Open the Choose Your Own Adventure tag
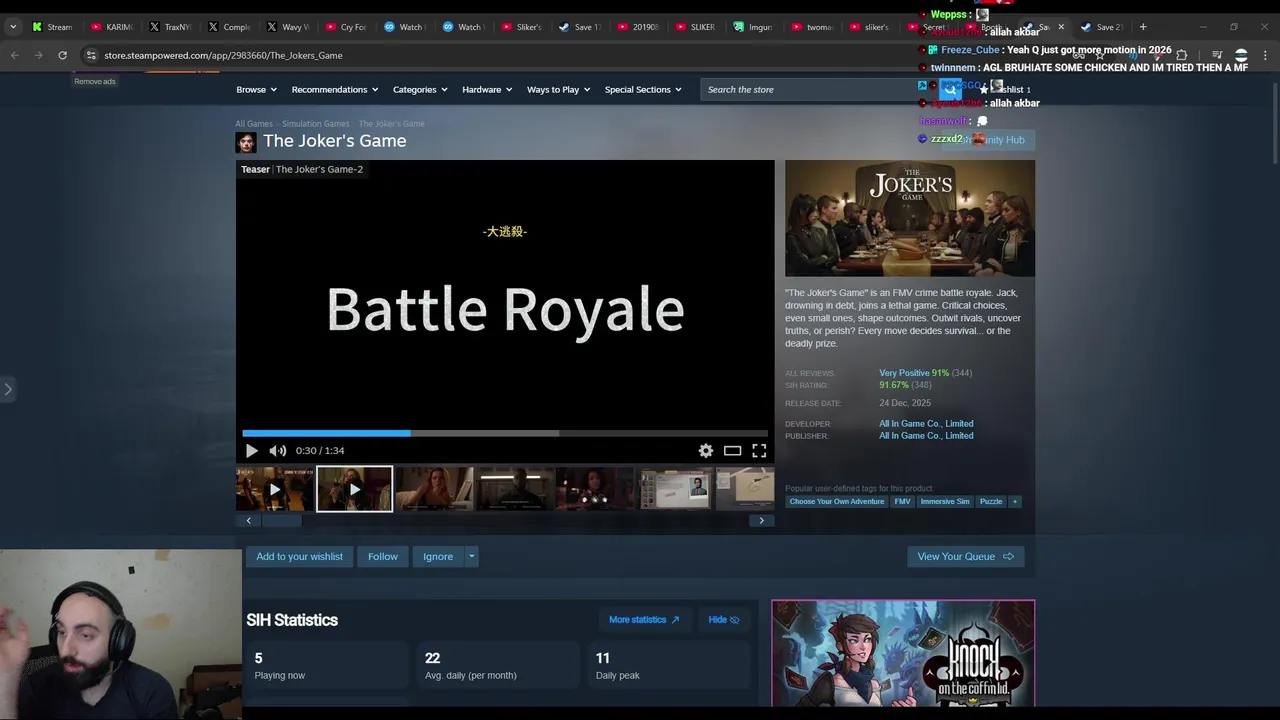This screenshot has height=720, width=1280. pyautogui.click(x=837, y=502)
